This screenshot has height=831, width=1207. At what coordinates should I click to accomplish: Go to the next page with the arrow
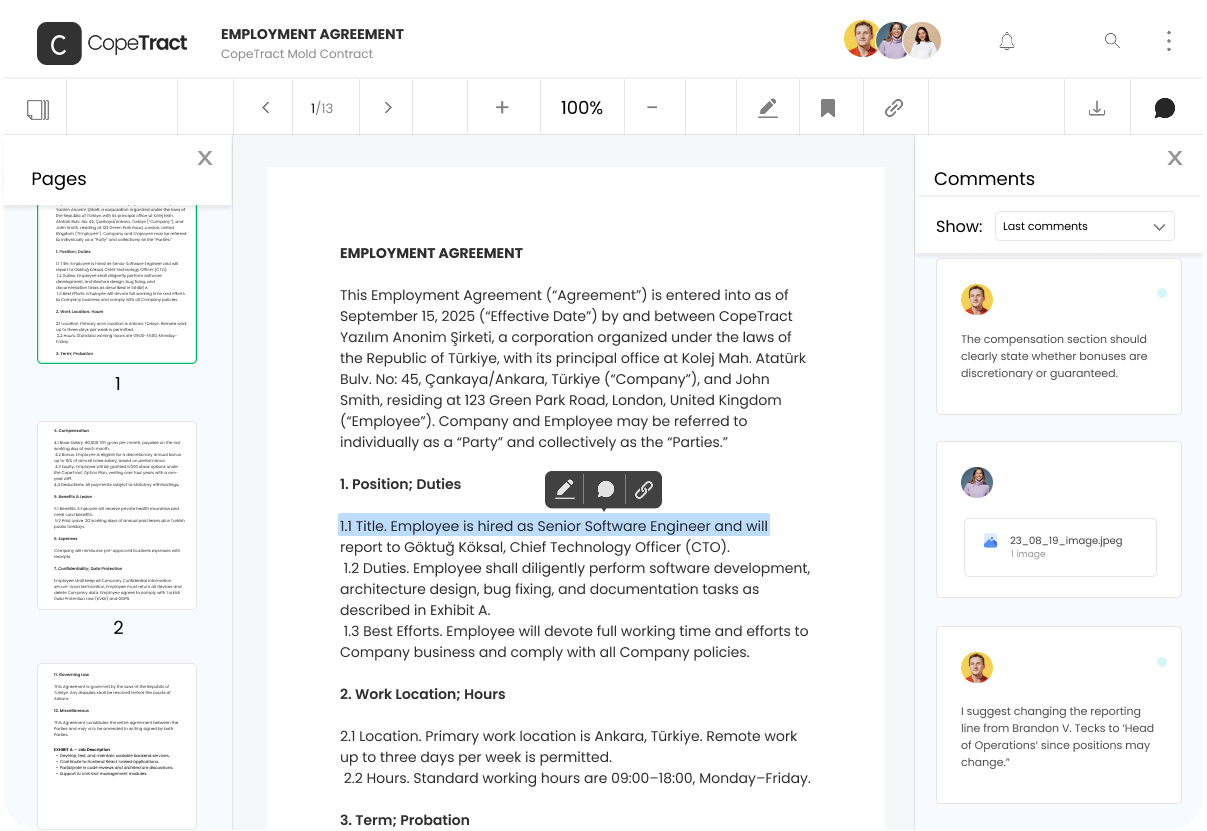pyautogui.click(x=386, y=107)
